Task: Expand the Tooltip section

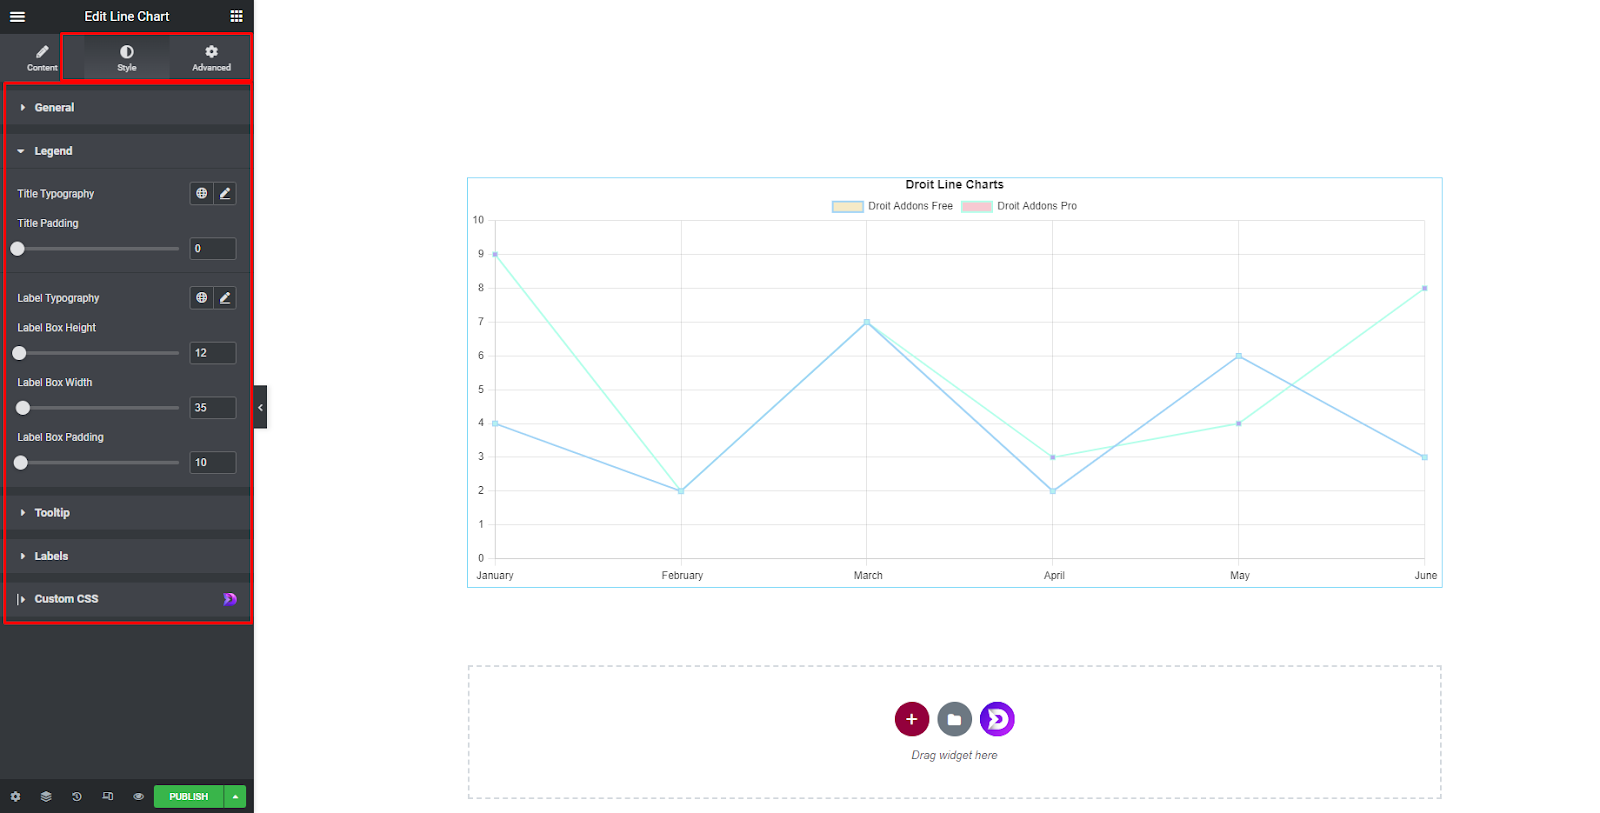Action: (x=127, y=512)
